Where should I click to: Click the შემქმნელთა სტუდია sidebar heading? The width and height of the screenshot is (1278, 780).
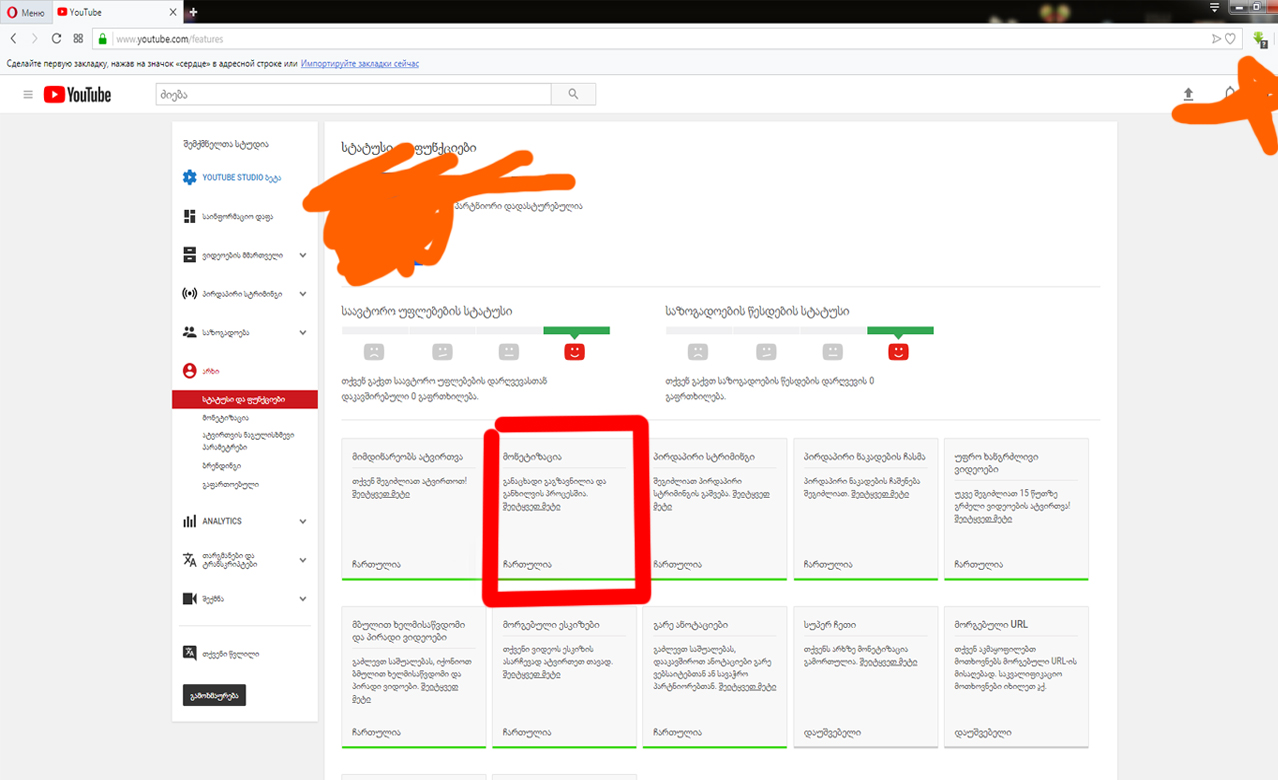[x=226, y=144]
